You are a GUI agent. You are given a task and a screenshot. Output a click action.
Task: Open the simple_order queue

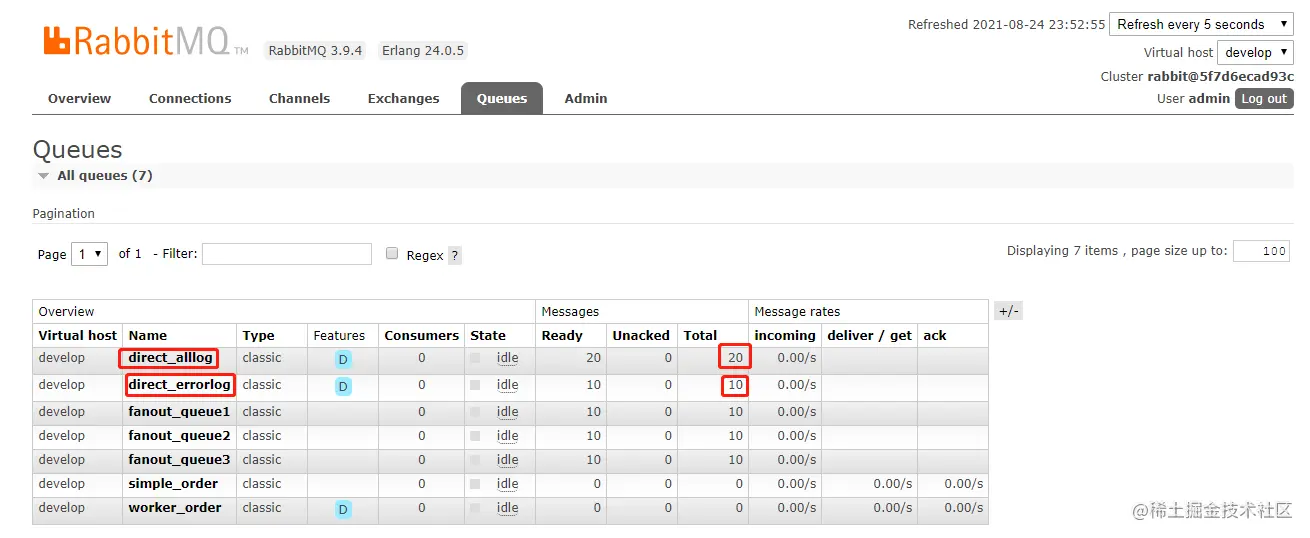[x=173, y=484]
